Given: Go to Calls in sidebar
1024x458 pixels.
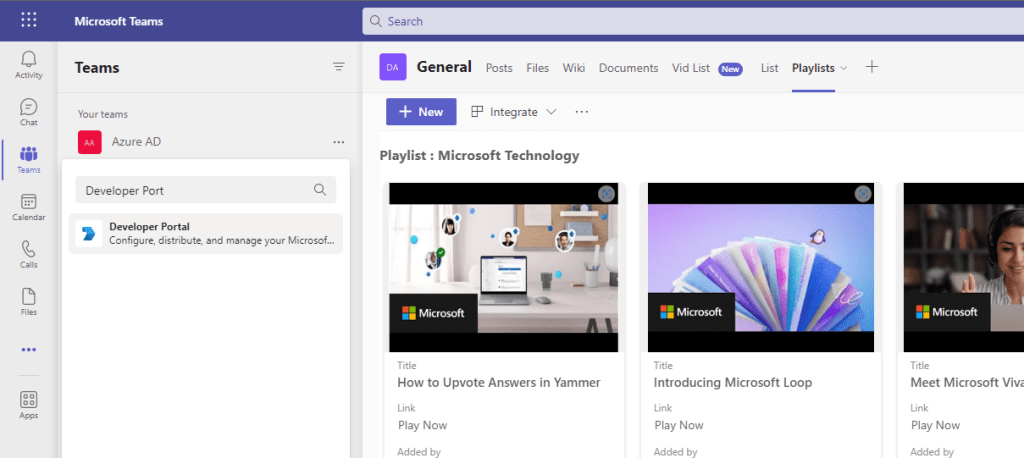Looking at the screenshot, I should pyautogui.click(x=28, y=254).
